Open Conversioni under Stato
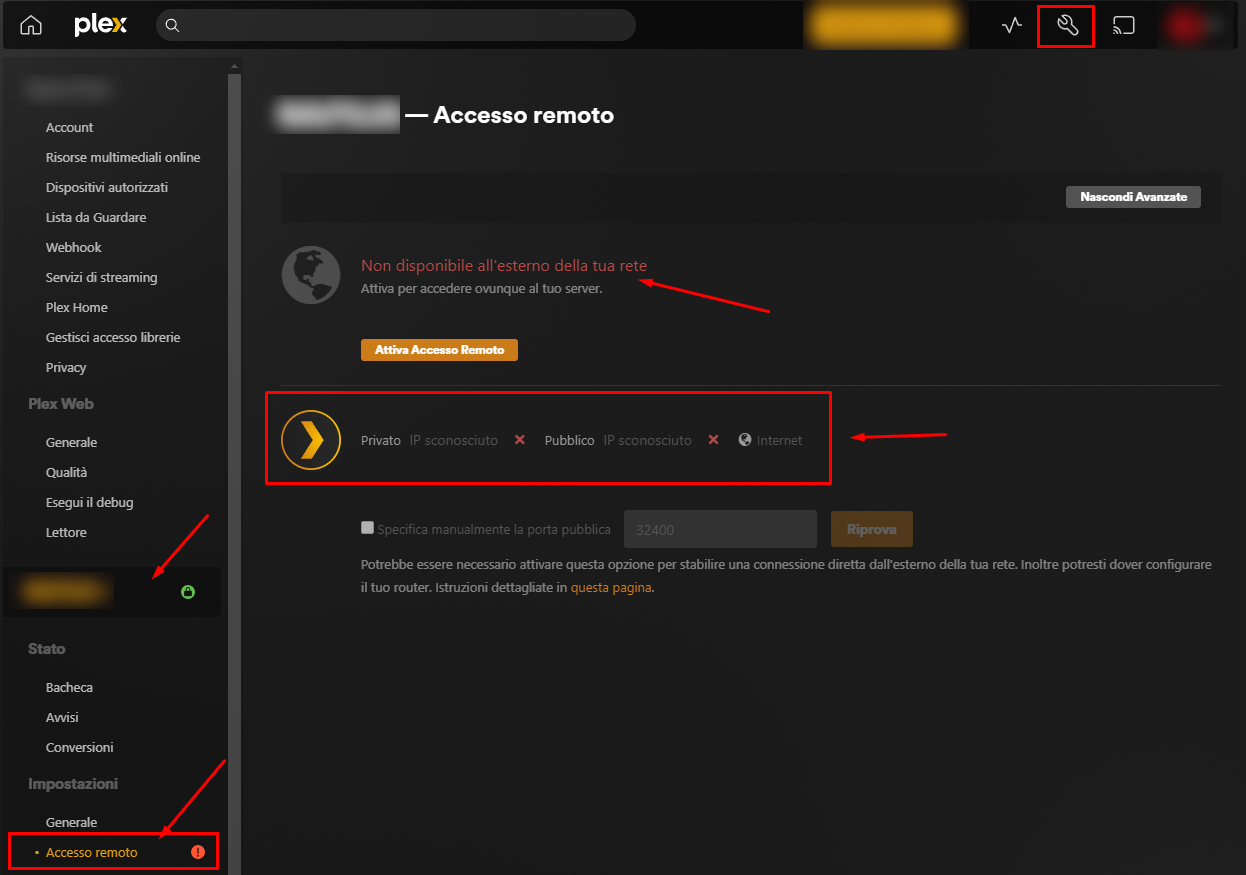 [79, 747]
